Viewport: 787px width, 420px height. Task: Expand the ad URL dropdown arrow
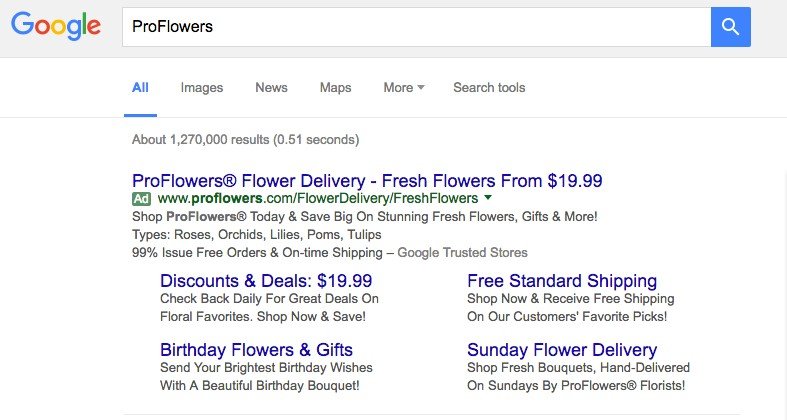tap(488, 198)
